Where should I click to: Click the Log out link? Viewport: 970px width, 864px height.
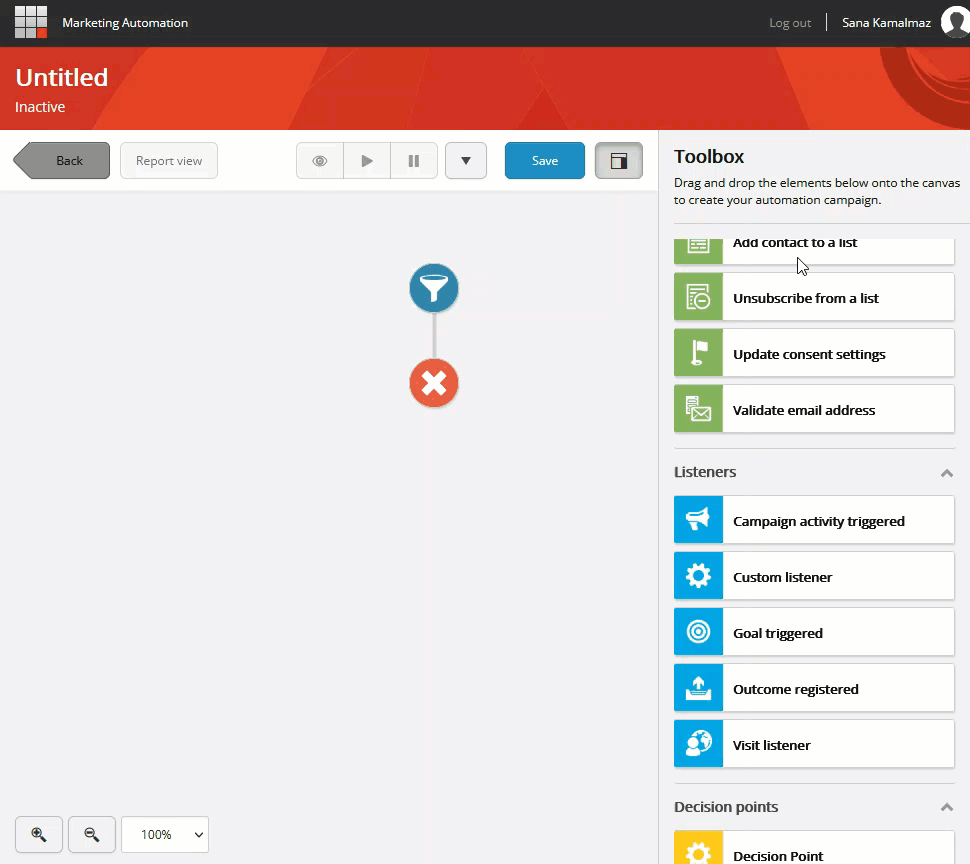coord(790,23)
